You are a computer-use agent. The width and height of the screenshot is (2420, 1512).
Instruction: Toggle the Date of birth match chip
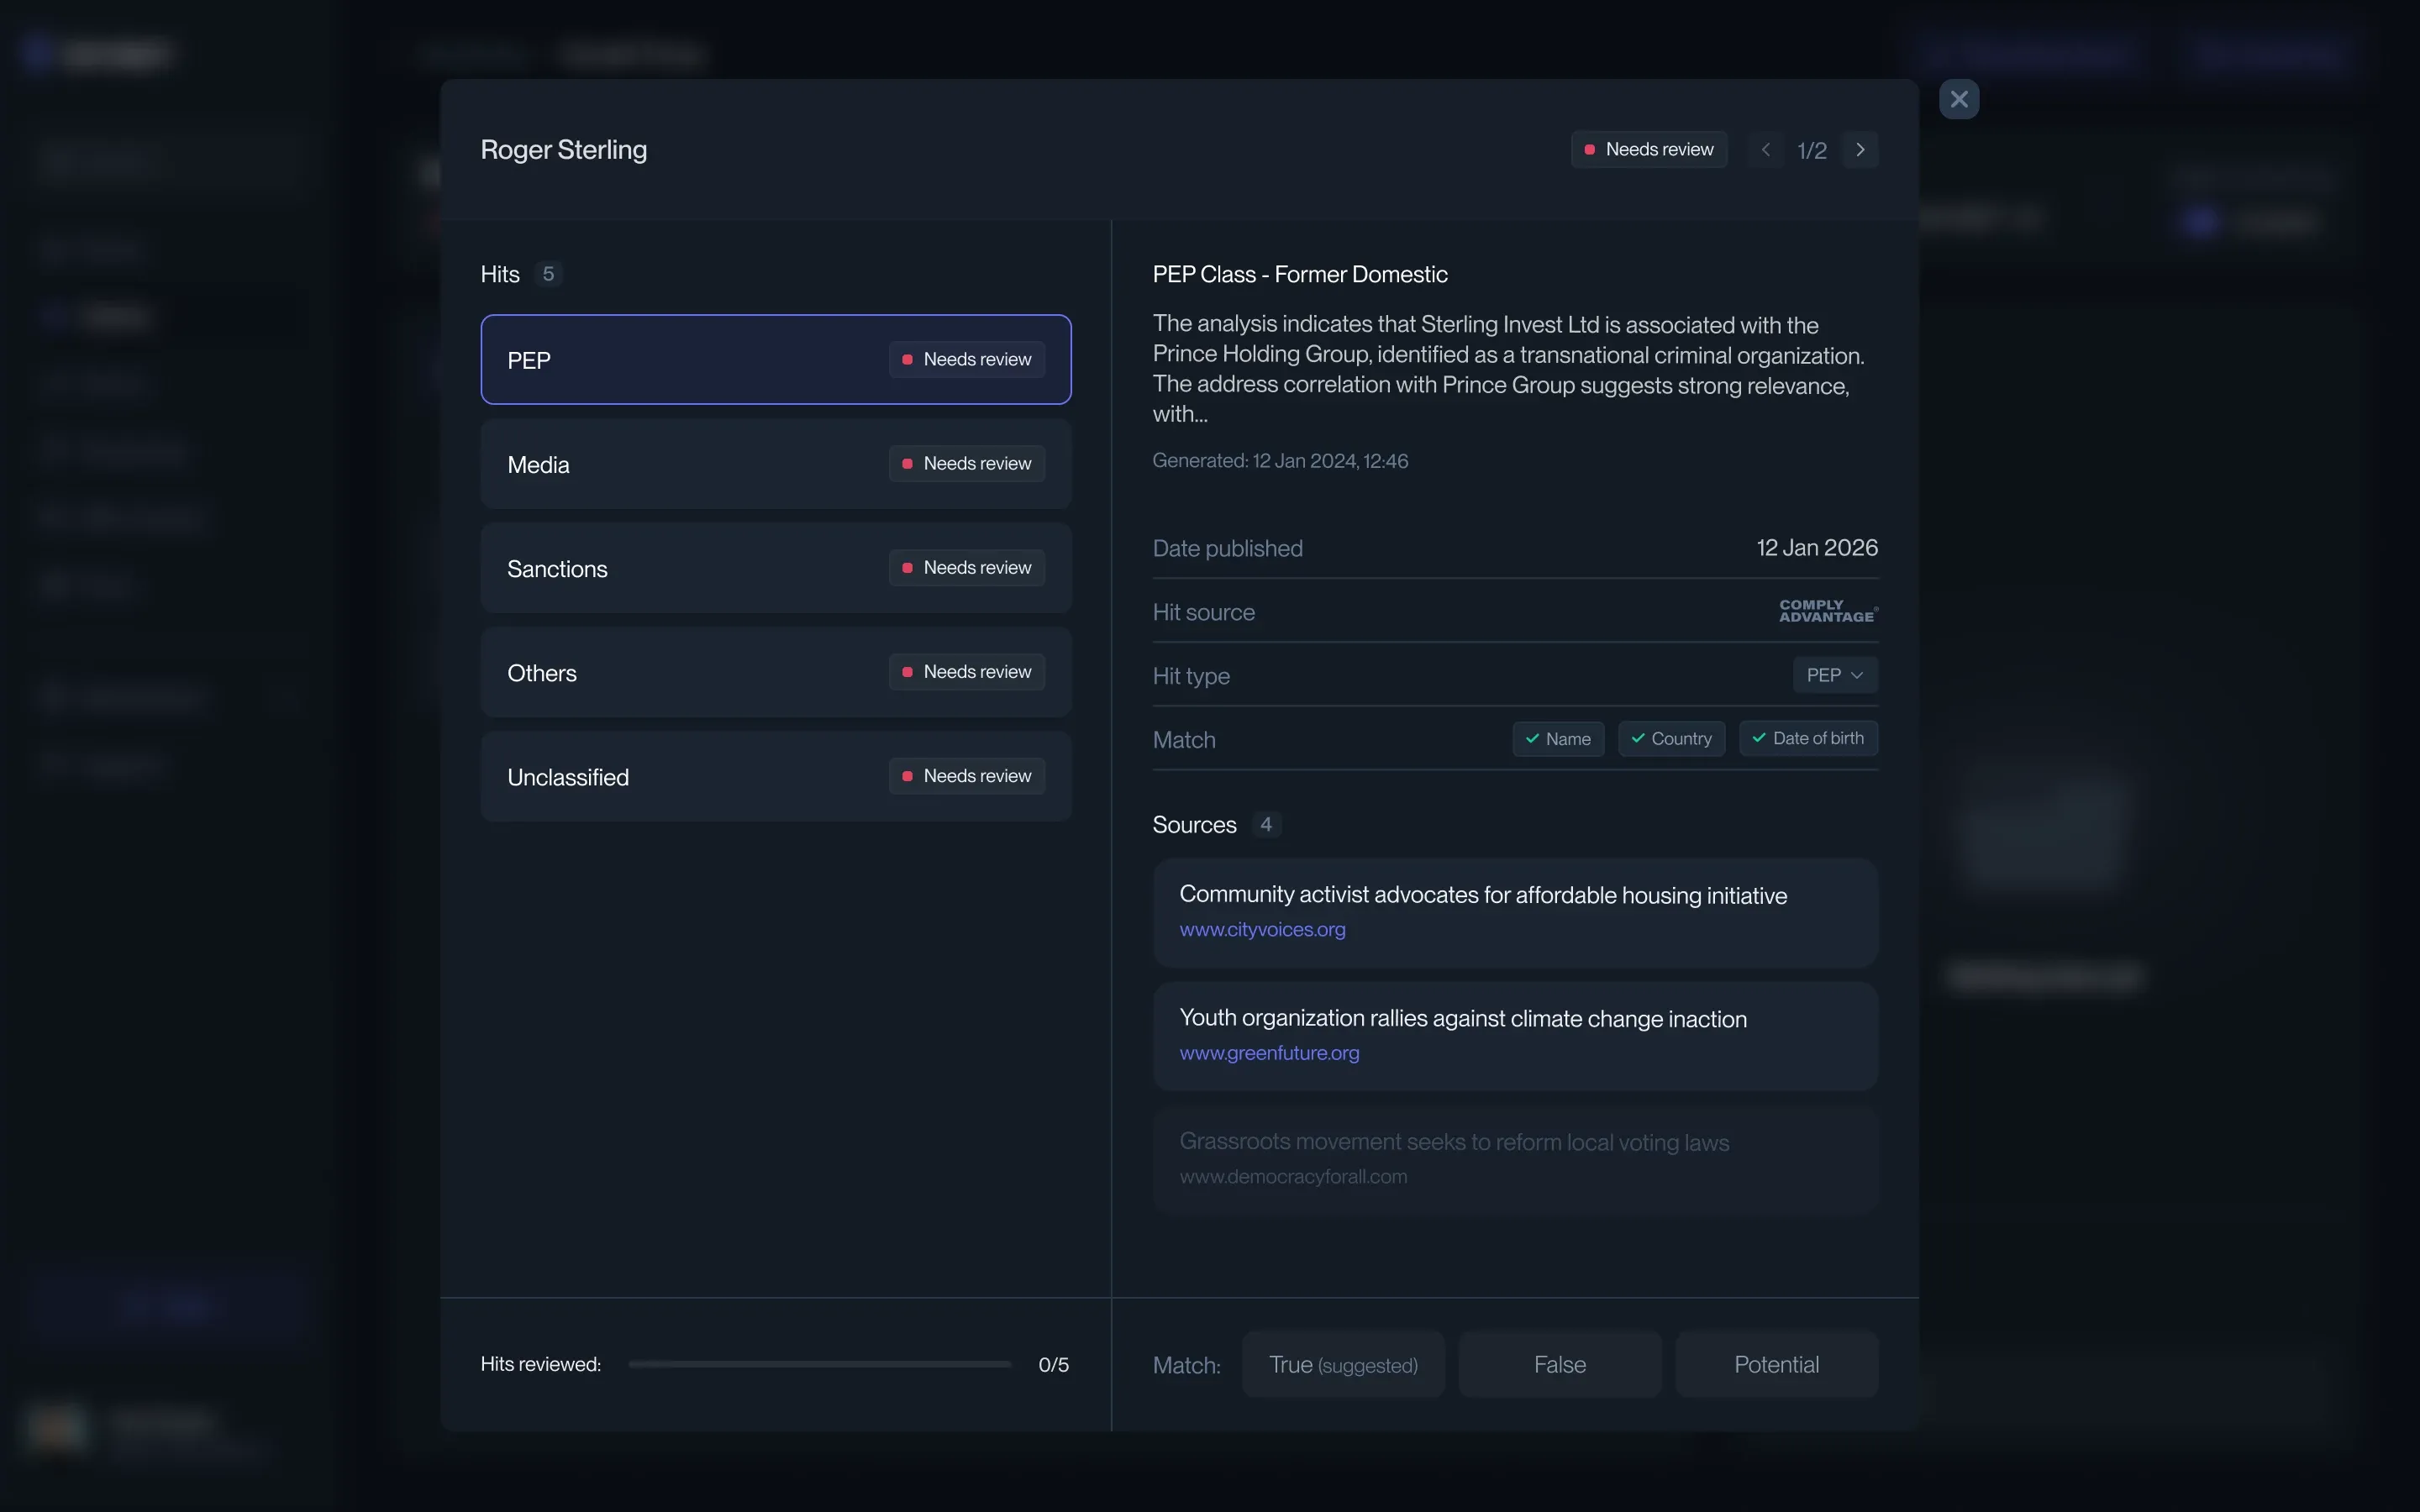[1808, 739]
